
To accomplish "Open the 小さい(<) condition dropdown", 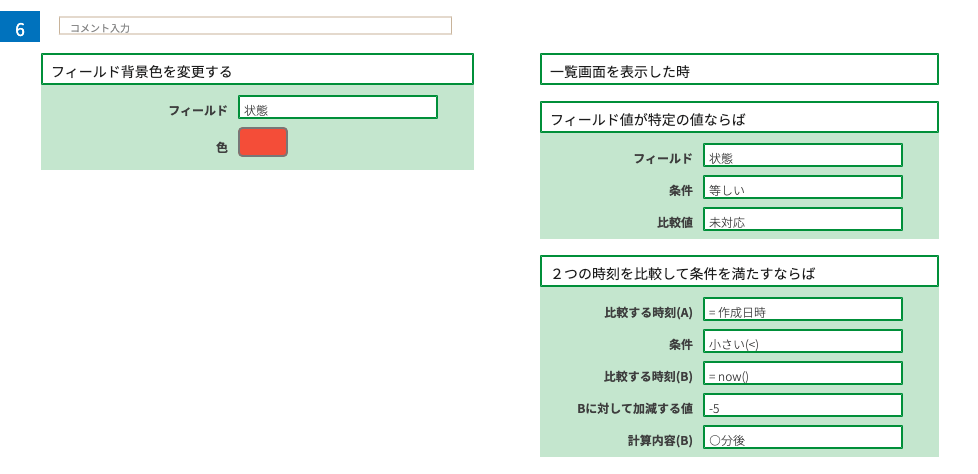I will click(x=803, y=341).
